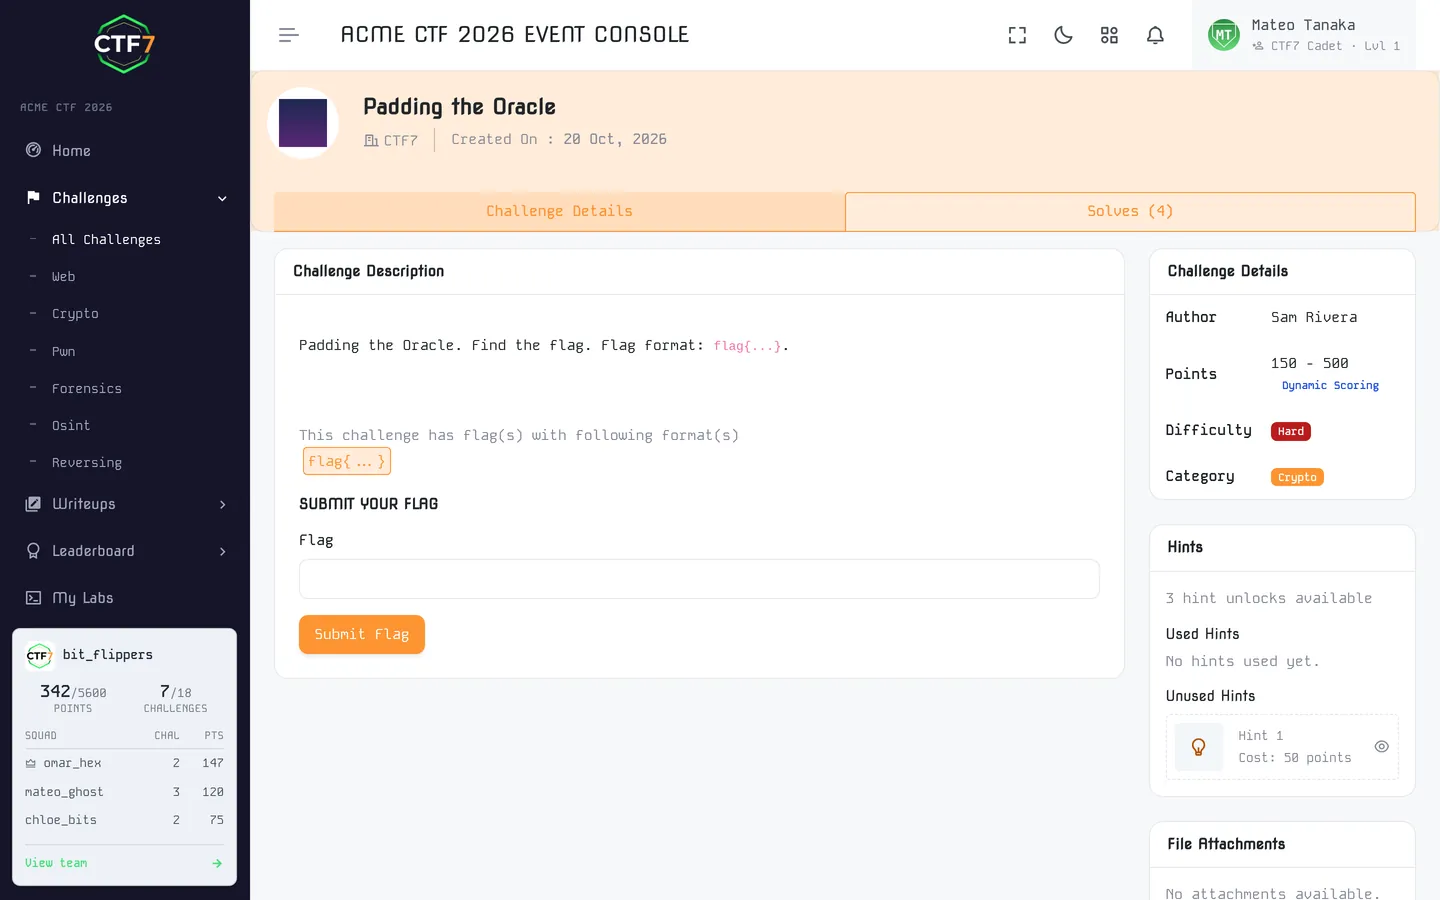Click the Challenge Details tab
This screenshot has width=1440, height=900.
pos(560,212)
